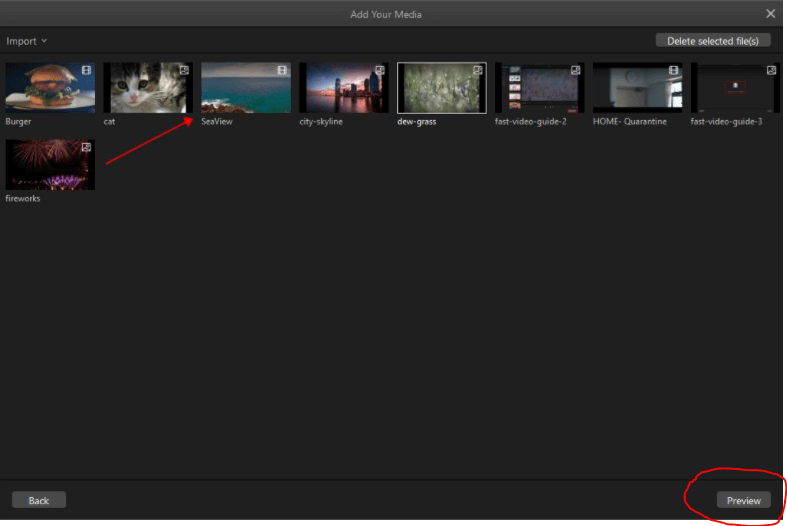
Task: Open the Import dropdown menu
Action: [26, 41]
